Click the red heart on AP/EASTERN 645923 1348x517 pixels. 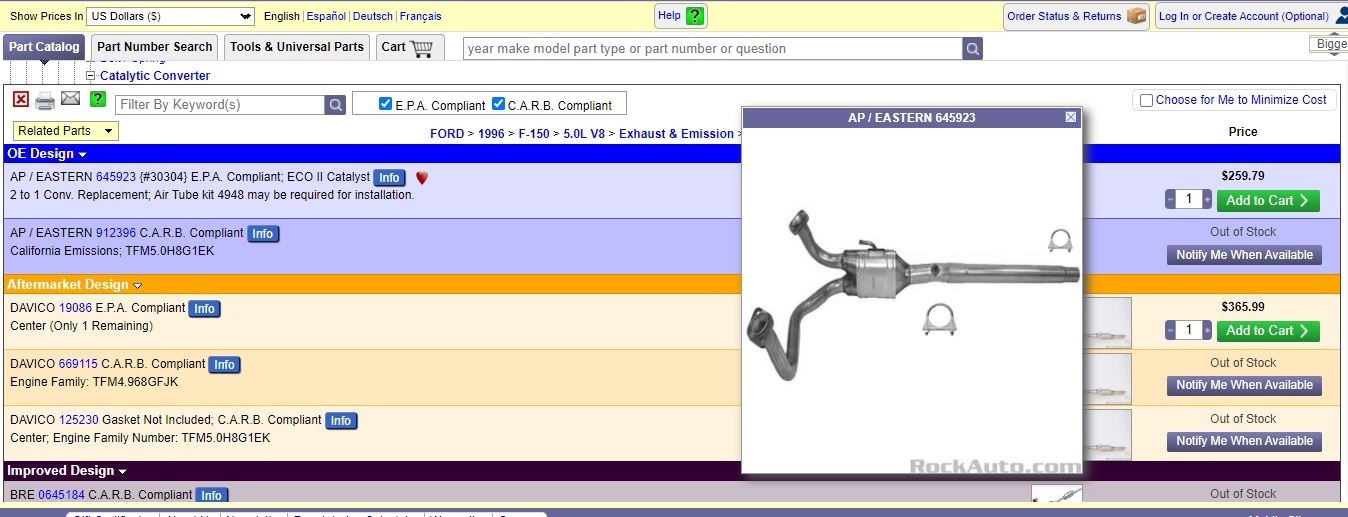click(422, 178)
